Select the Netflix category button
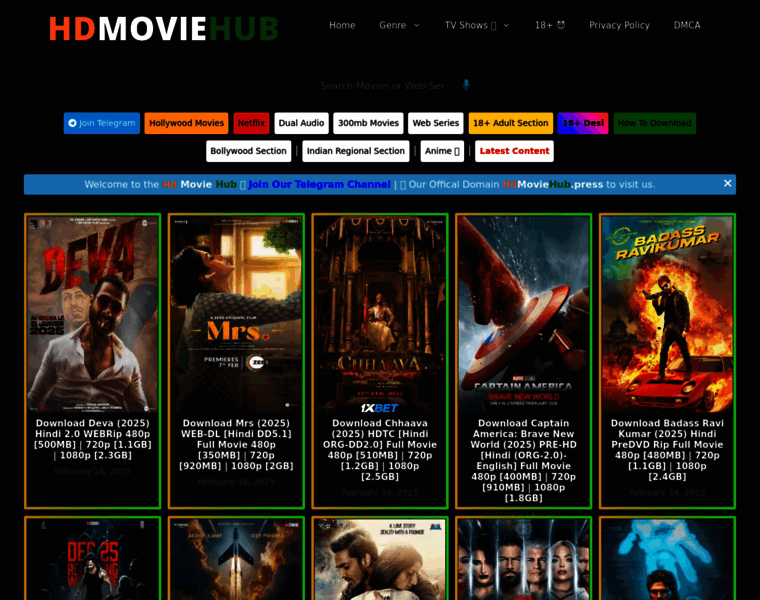This screenshot has height=600, width=760. click(251, 123)
